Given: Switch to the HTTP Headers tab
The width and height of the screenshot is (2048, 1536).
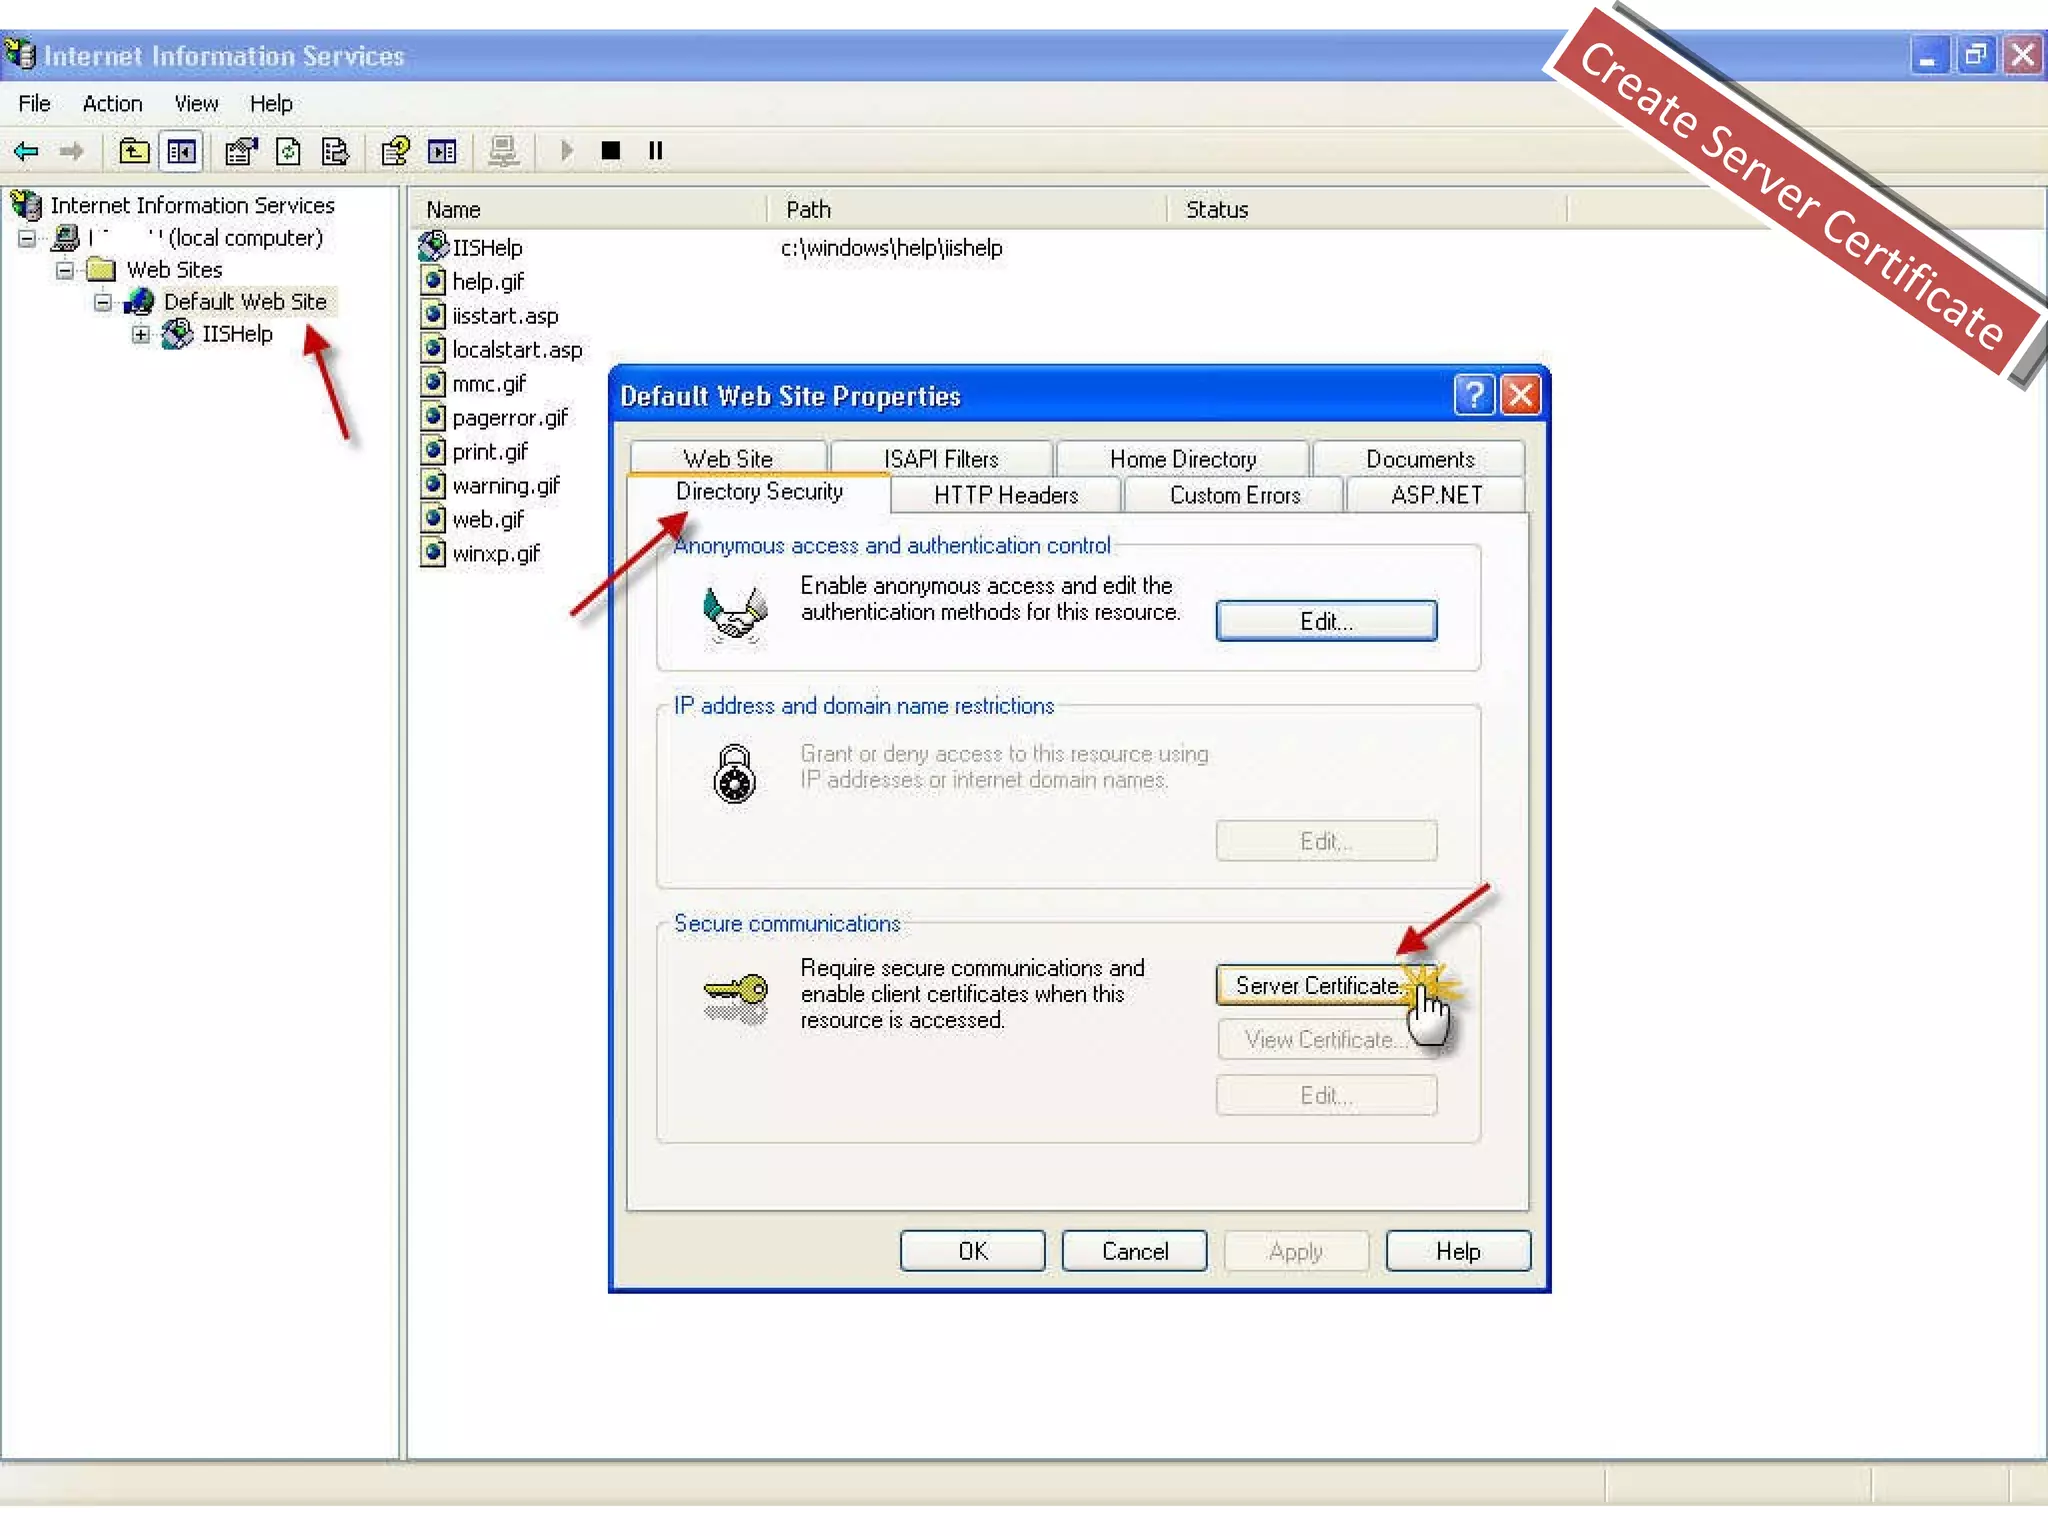Looking at the screenshot, I should coord(1006,495).
